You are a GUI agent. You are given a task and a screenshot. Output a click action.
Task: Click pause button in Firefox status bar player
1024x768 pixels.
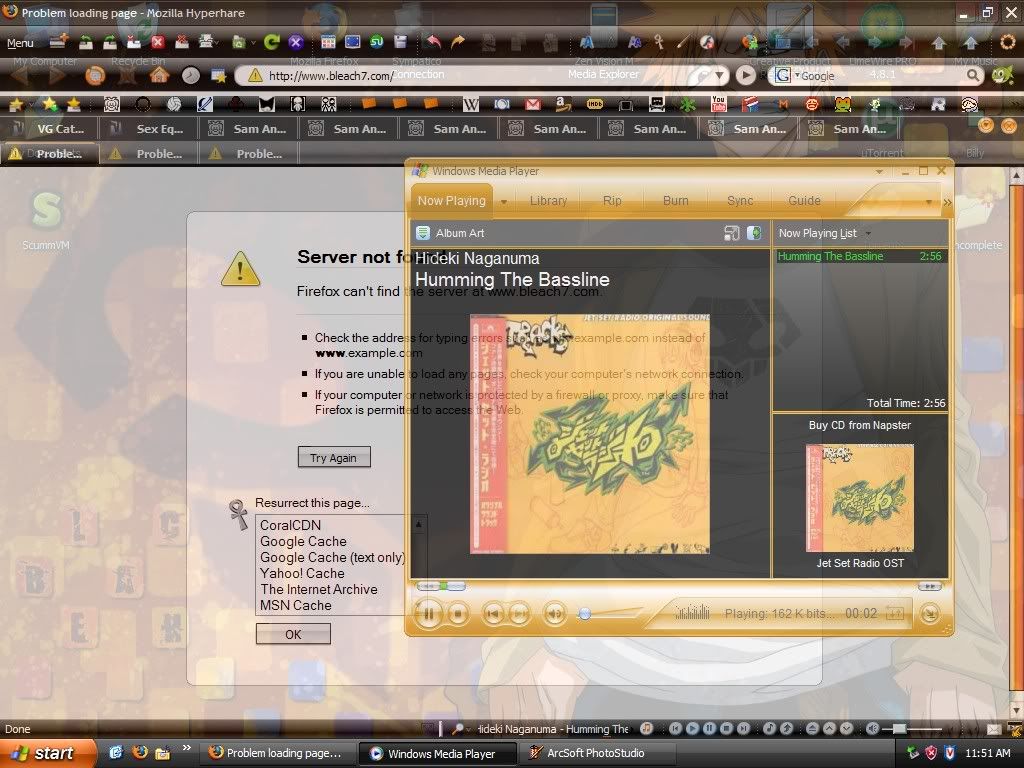709,728
